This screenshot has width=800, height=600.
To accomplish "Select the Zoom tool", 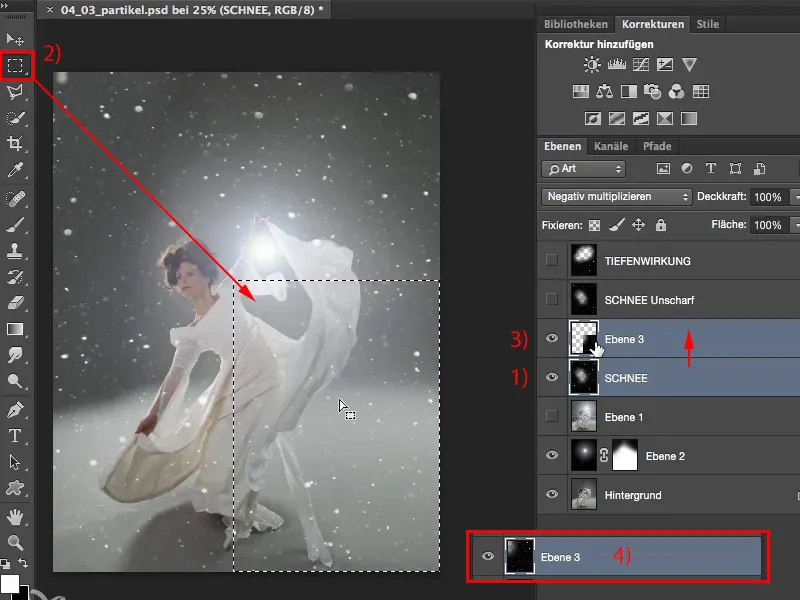I will tap(15, 542).
